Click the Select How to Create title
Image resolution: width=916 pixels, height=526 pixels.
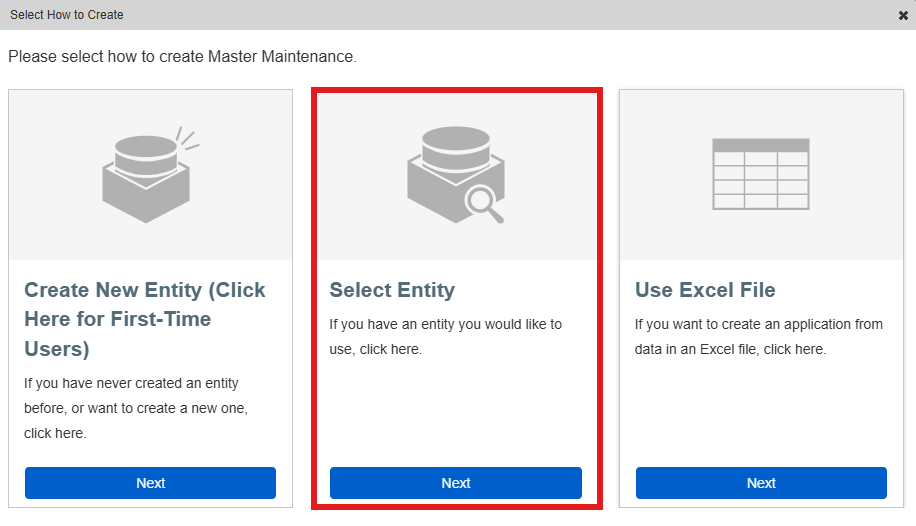click(x=67, y=15)
